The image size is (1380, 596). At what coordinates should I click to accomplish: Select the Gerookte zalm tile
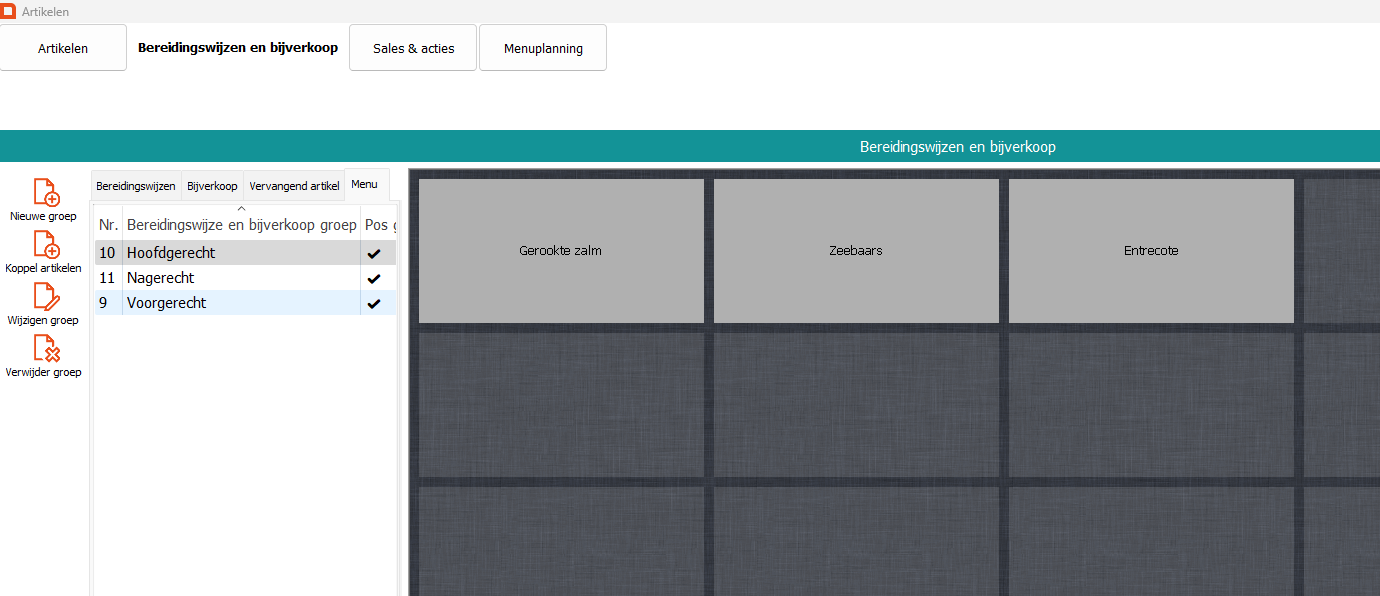point(560,251)
